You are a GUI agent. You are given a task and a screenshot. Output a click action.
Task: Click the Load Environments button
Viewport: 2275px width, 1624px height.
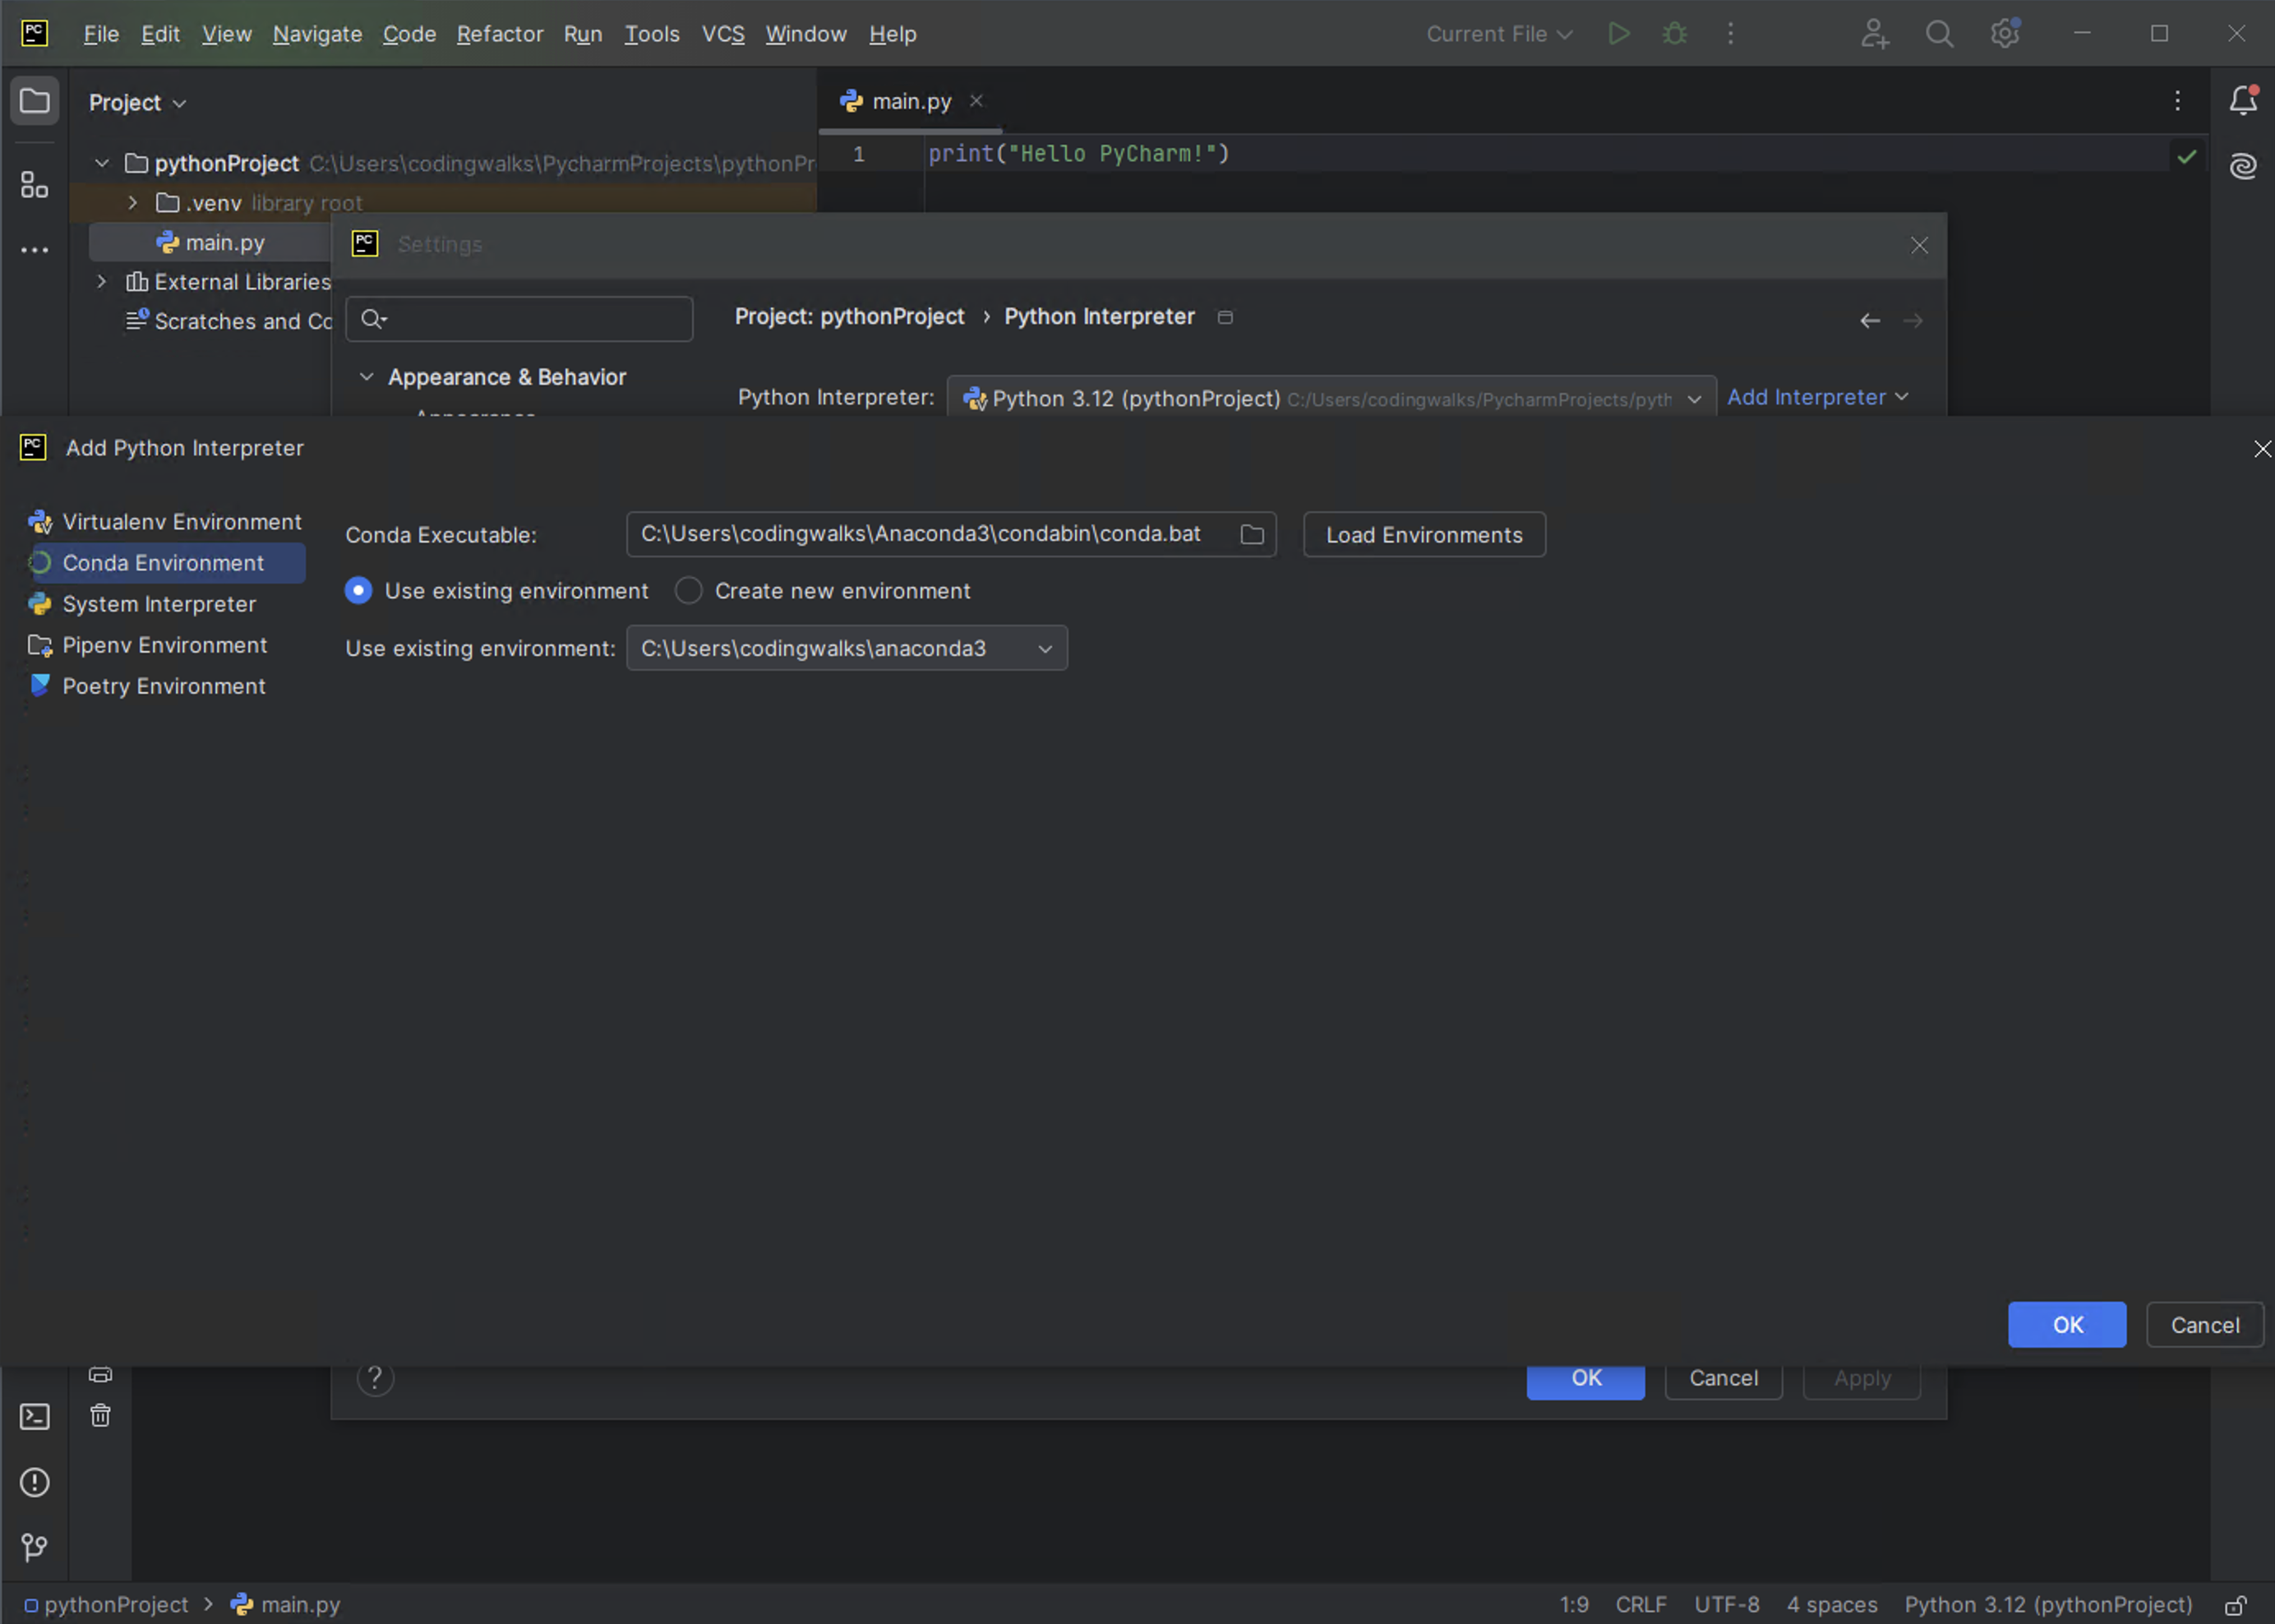click(x=1423, y=535)
